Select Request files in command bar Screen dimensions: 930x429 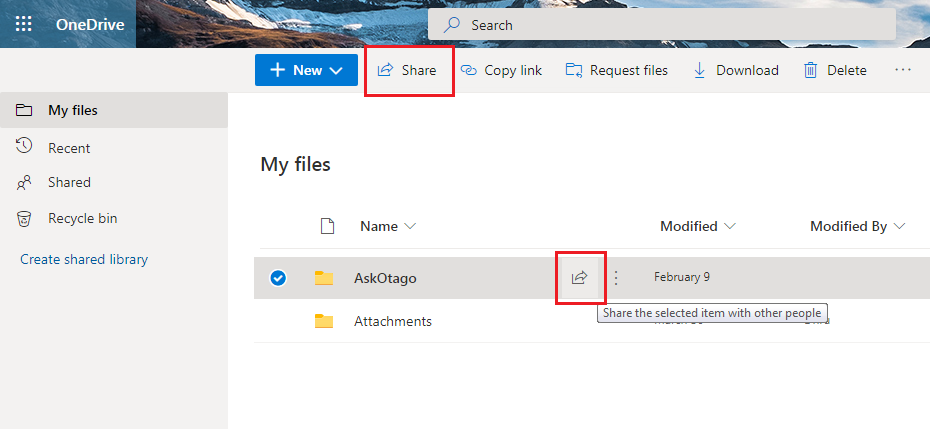pos(617,70)
